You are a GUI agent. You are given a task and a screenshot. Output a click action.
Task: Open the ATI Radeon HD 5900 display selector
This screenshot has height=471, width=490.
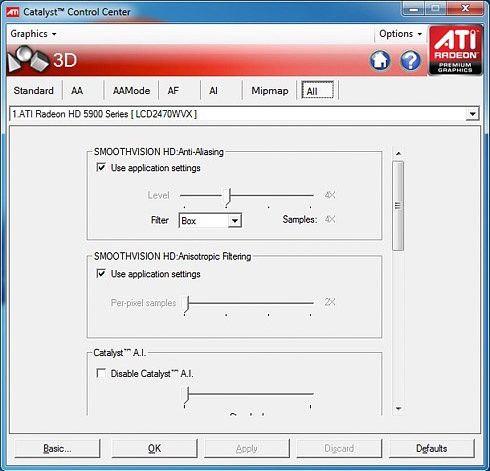245,114
